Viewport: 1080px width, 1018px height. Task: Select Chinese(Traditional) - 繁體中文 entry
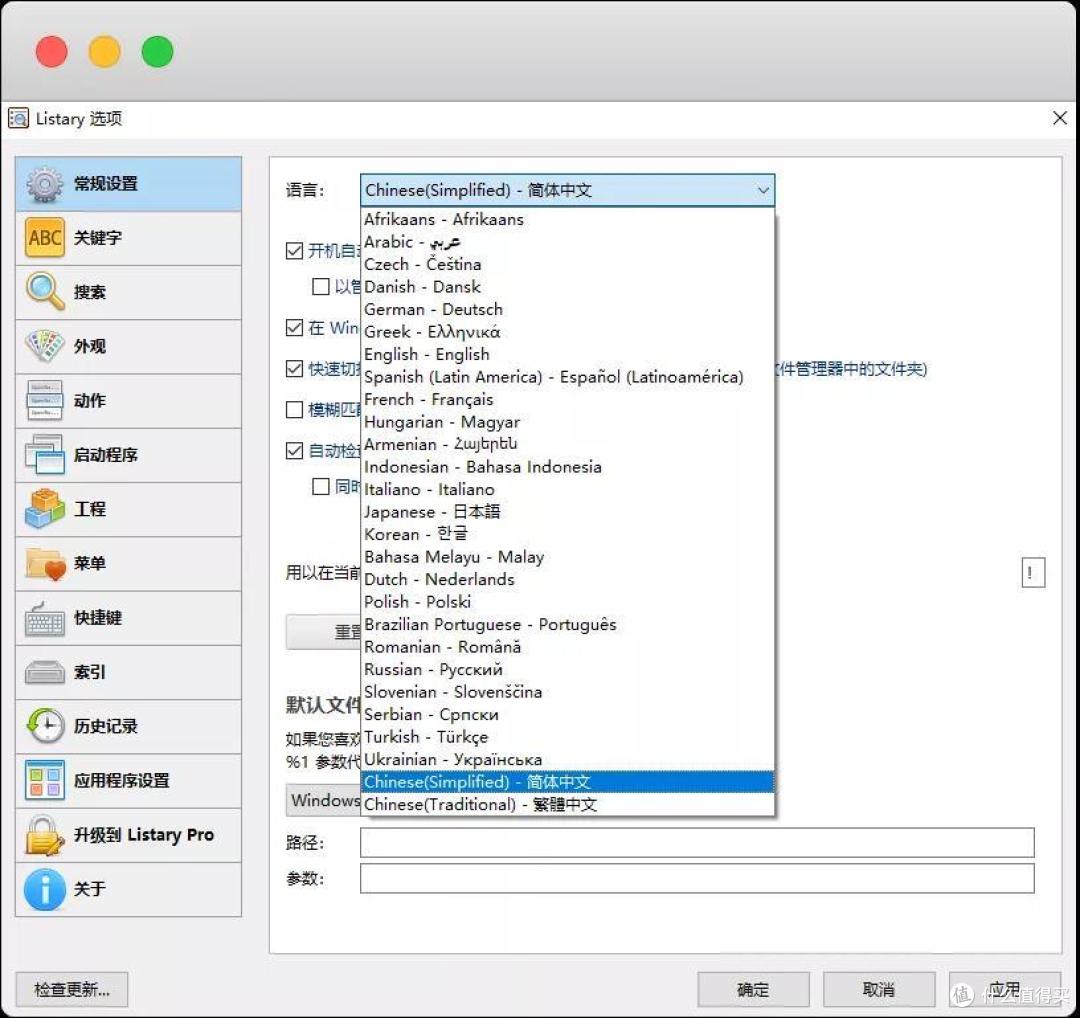coord(568,804)
